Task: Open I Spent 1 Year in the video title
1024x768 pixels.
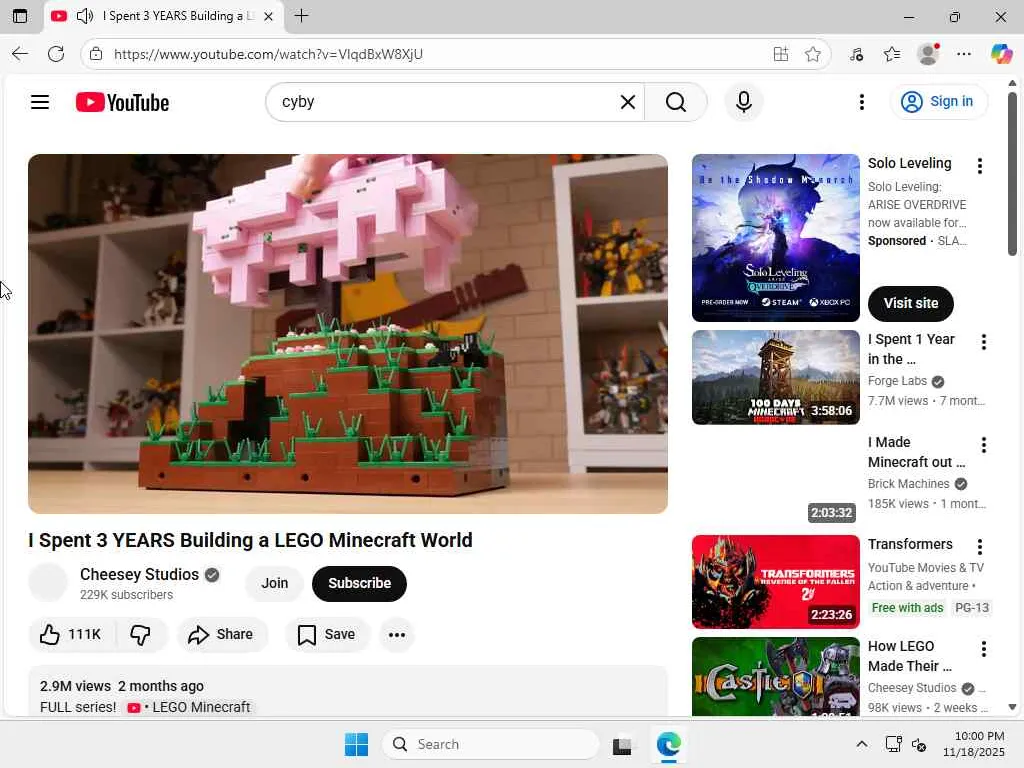Action: tap(911, 349)
